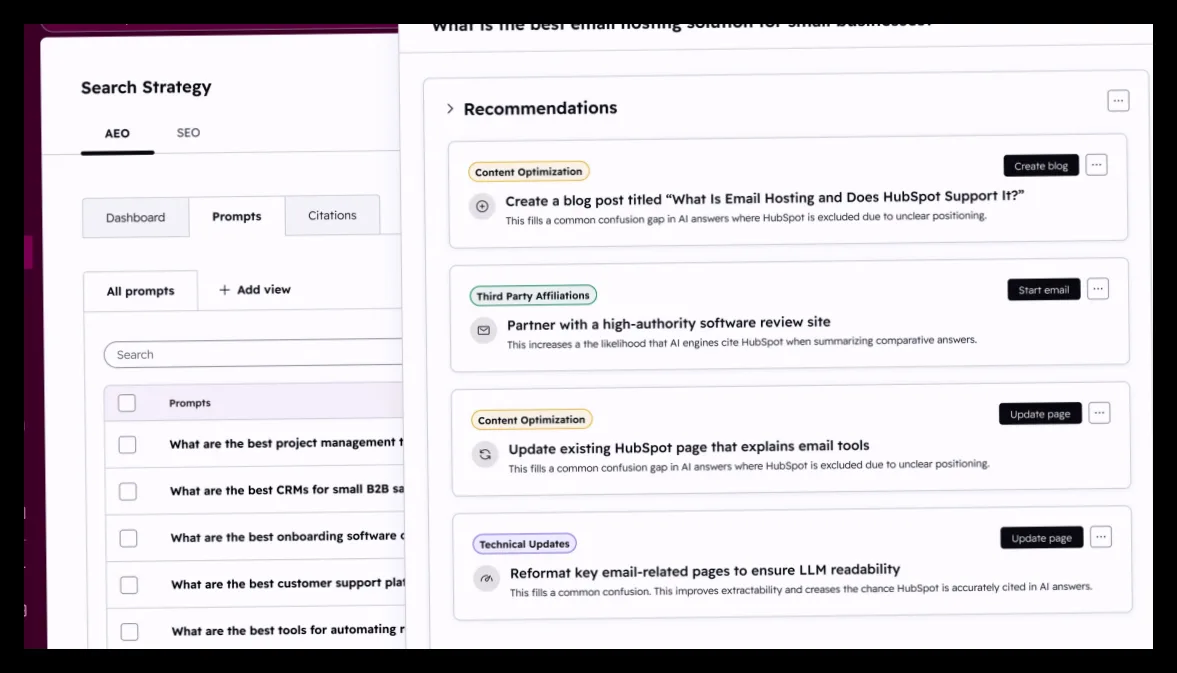
Task: Open "What are the best project management" prompt
Action: [286, 443]
